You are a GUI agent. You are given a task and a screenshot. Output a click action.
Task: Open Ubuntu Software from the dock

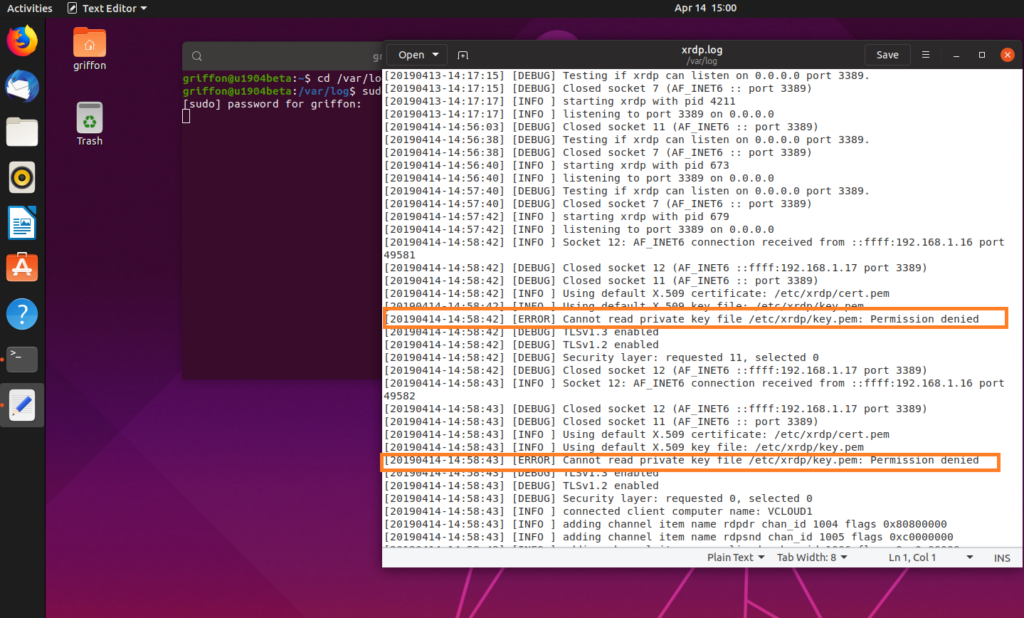[x=22, y=268]
